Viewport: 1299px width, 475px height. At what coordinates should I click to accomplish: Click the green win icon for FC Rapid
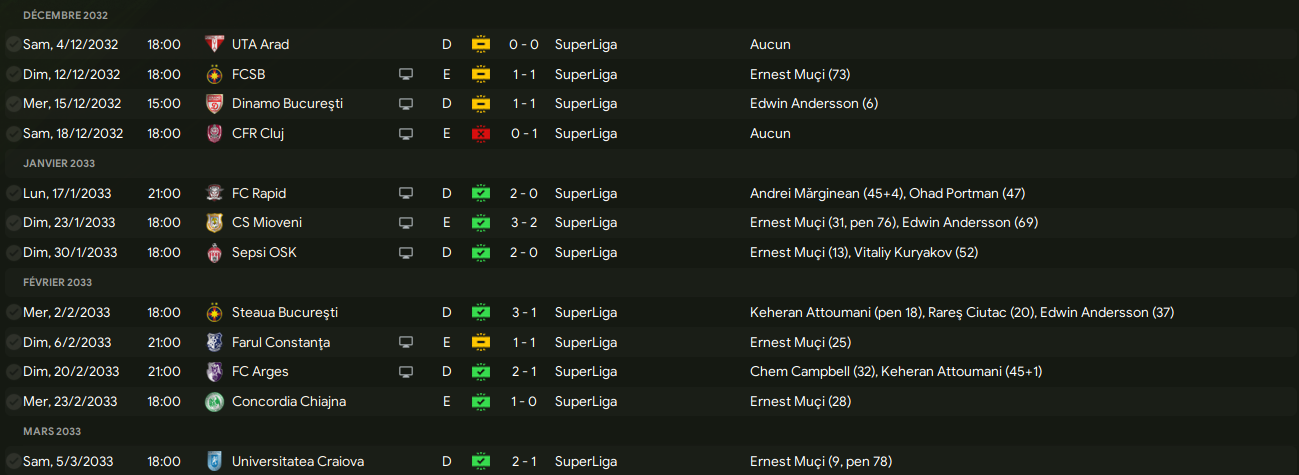[481, 194]
